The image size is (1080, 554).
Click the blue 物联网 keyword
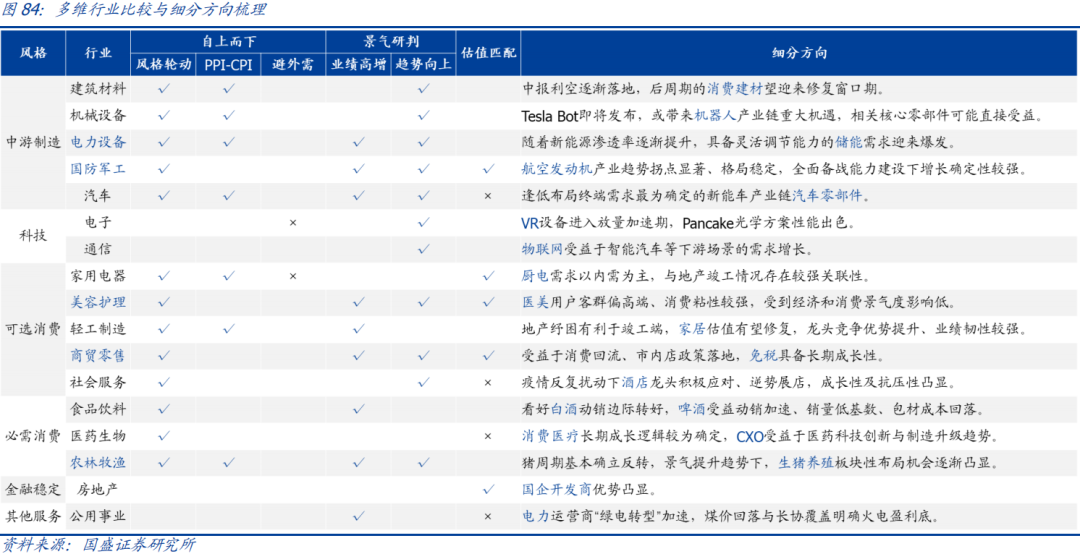(543, 249)
